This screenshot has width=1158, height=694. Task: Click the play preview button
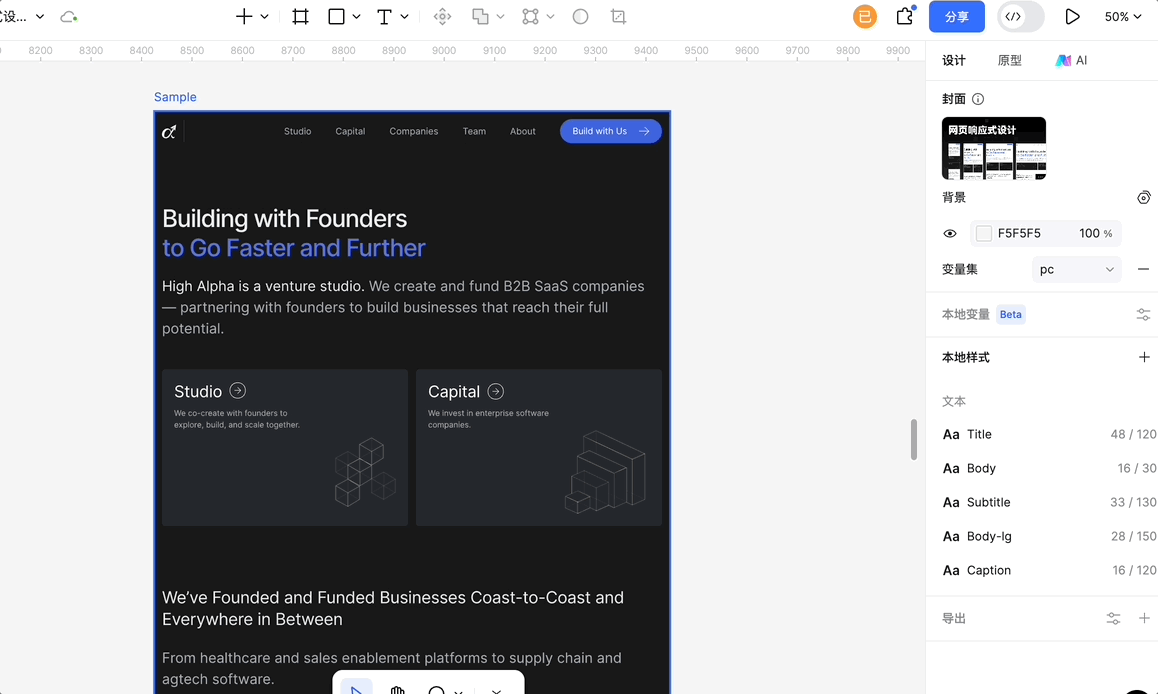click(x=1072, y=17)
